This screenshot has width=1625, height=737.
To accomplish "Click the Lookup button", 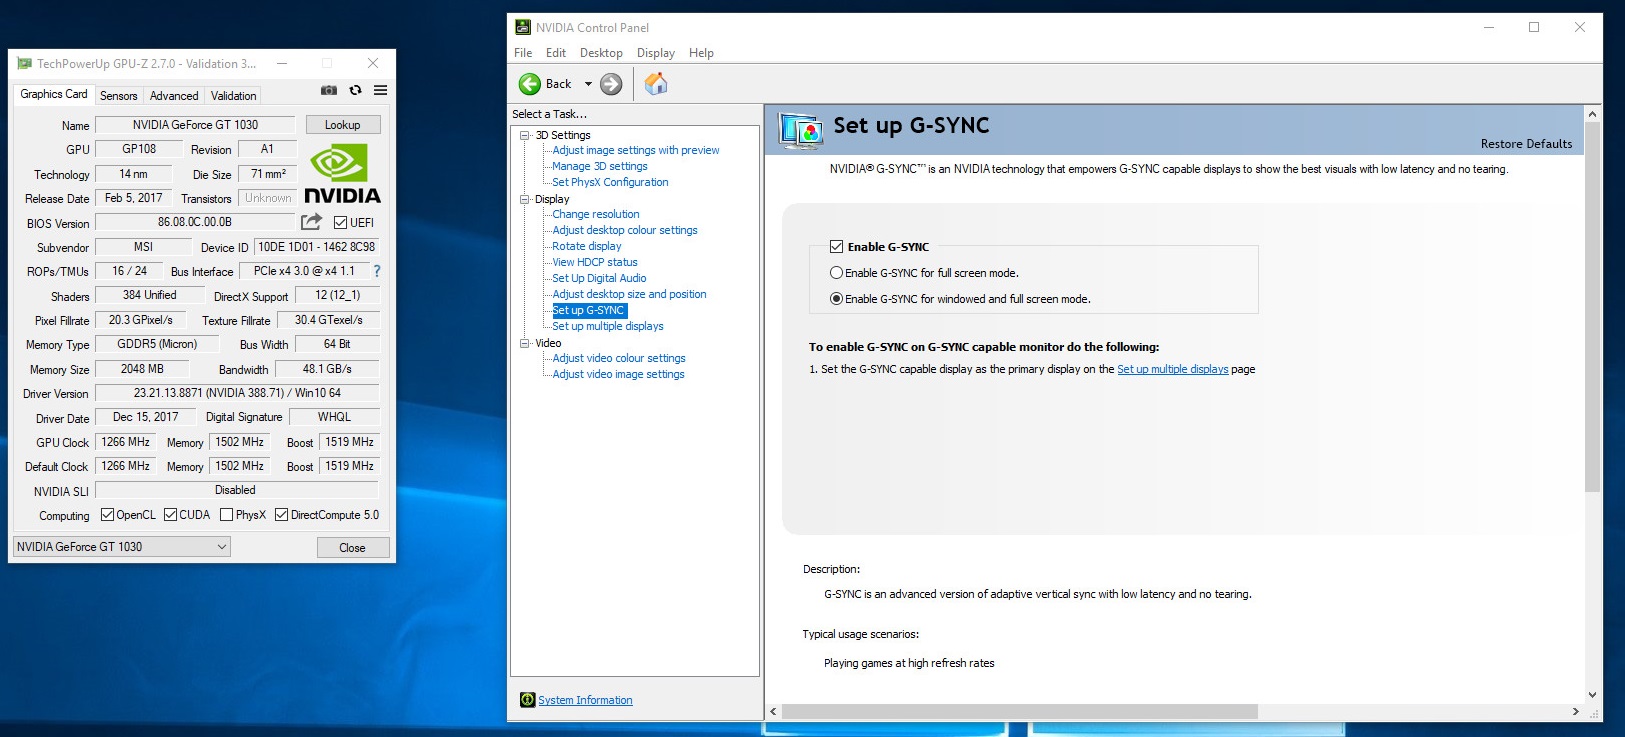I will click(342, 125).
